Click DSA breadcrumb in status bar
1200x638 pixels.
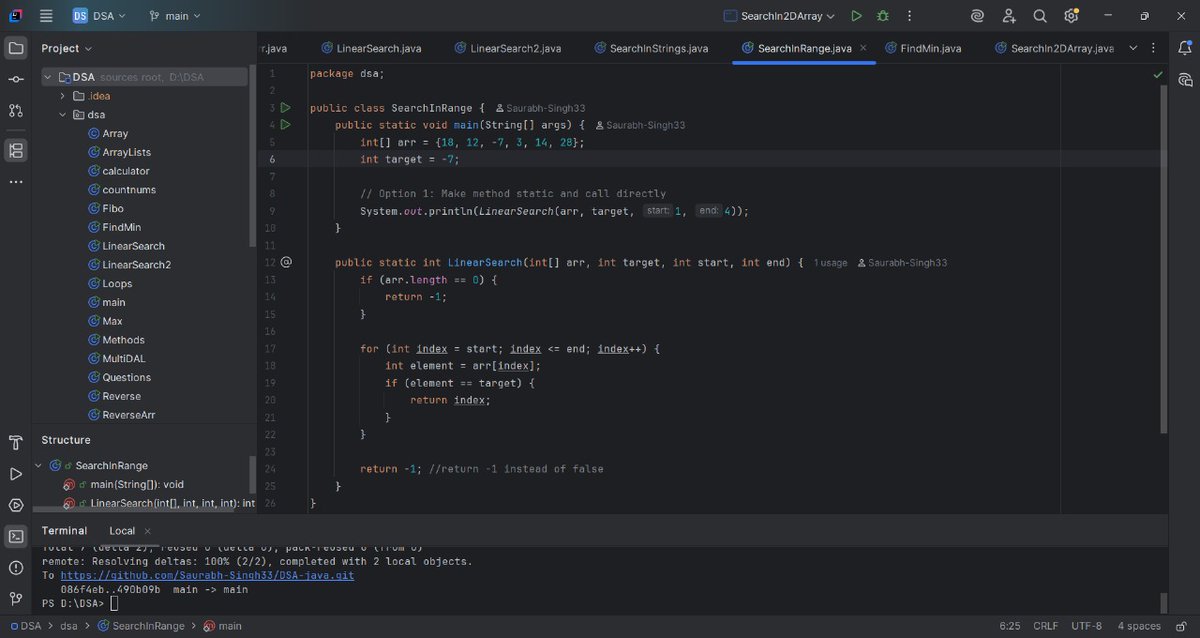click(25, 626)
